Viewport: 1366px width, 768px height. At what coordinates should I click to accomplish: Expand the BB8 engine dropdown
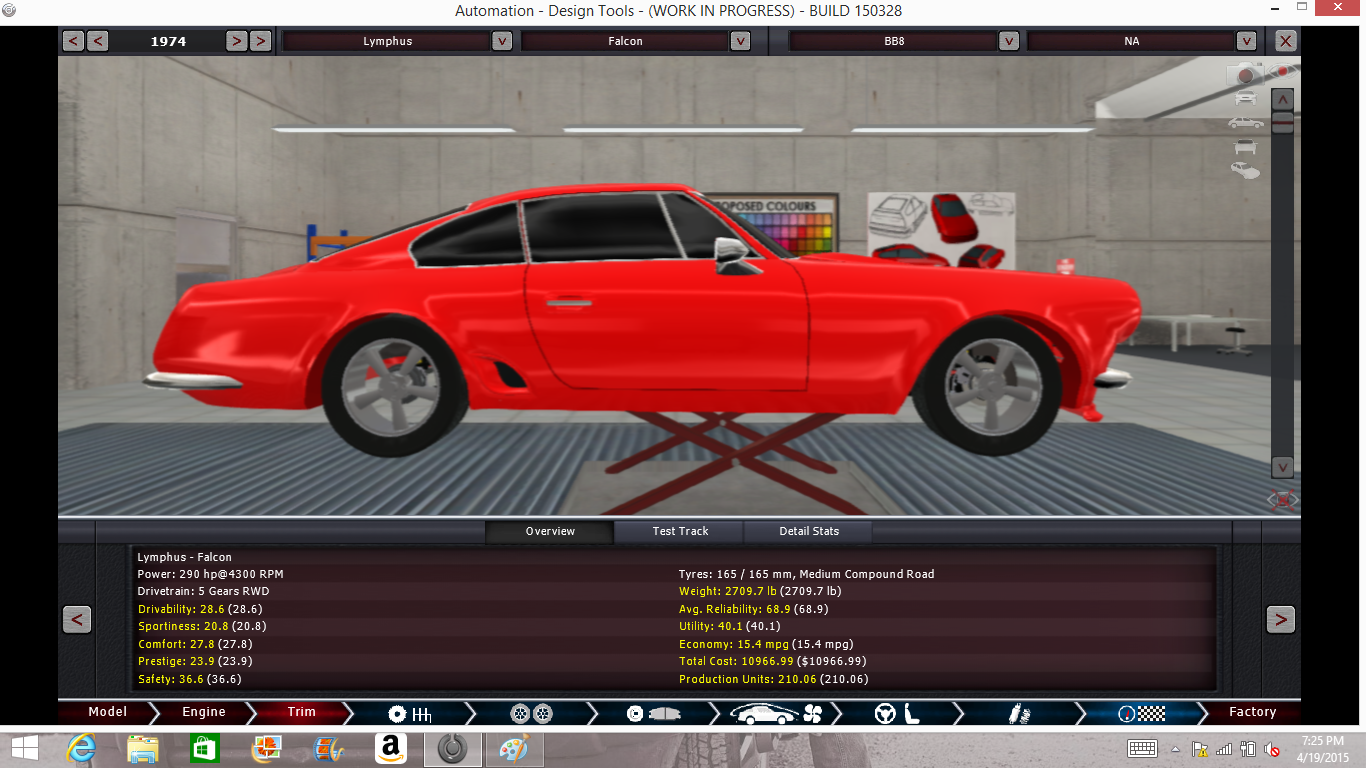1008,41
